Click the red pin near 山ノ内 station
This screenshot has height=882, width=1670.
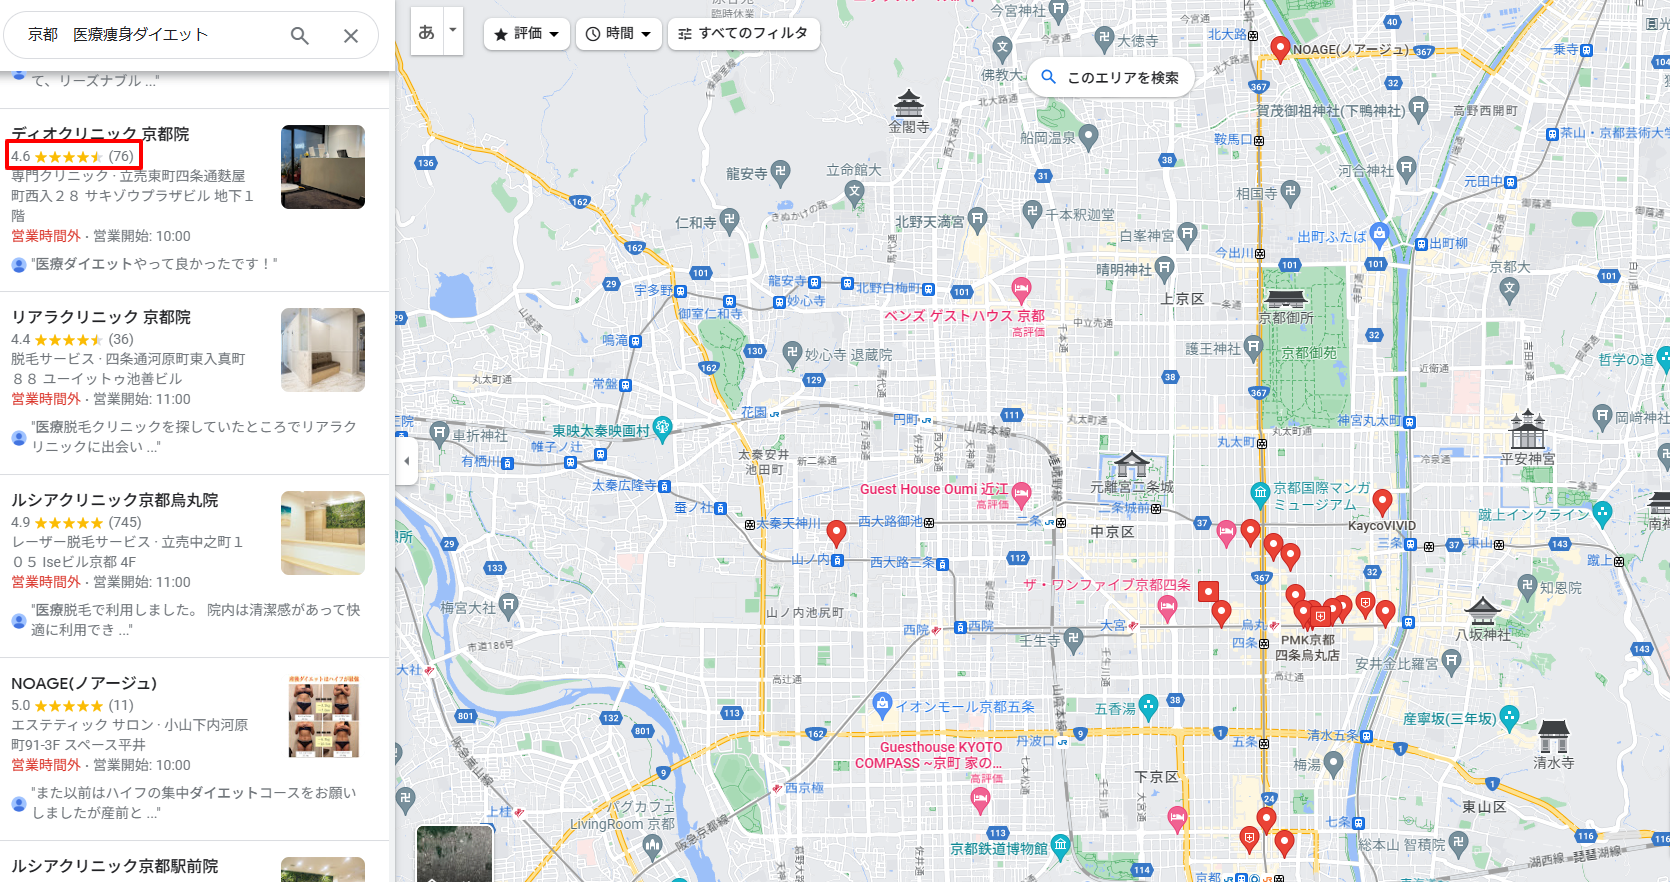[837, 533]
